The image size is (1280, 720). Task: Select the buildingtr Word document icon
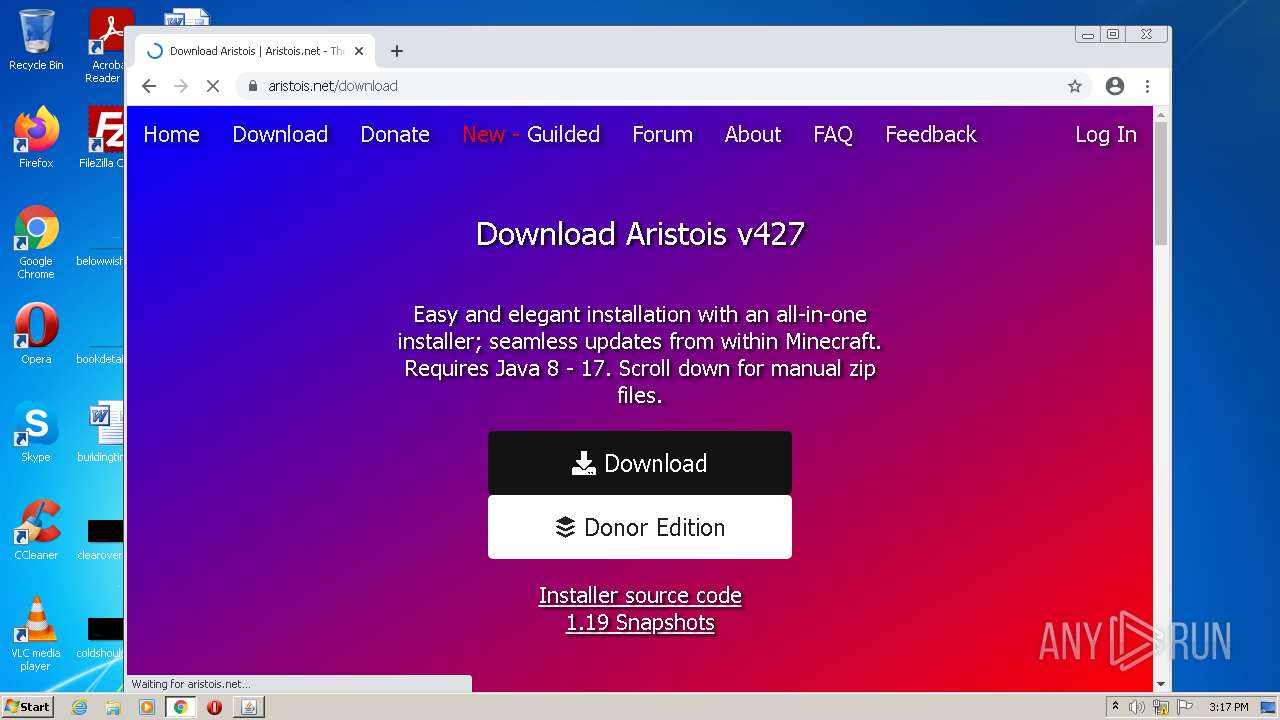[x=103, y=432]
